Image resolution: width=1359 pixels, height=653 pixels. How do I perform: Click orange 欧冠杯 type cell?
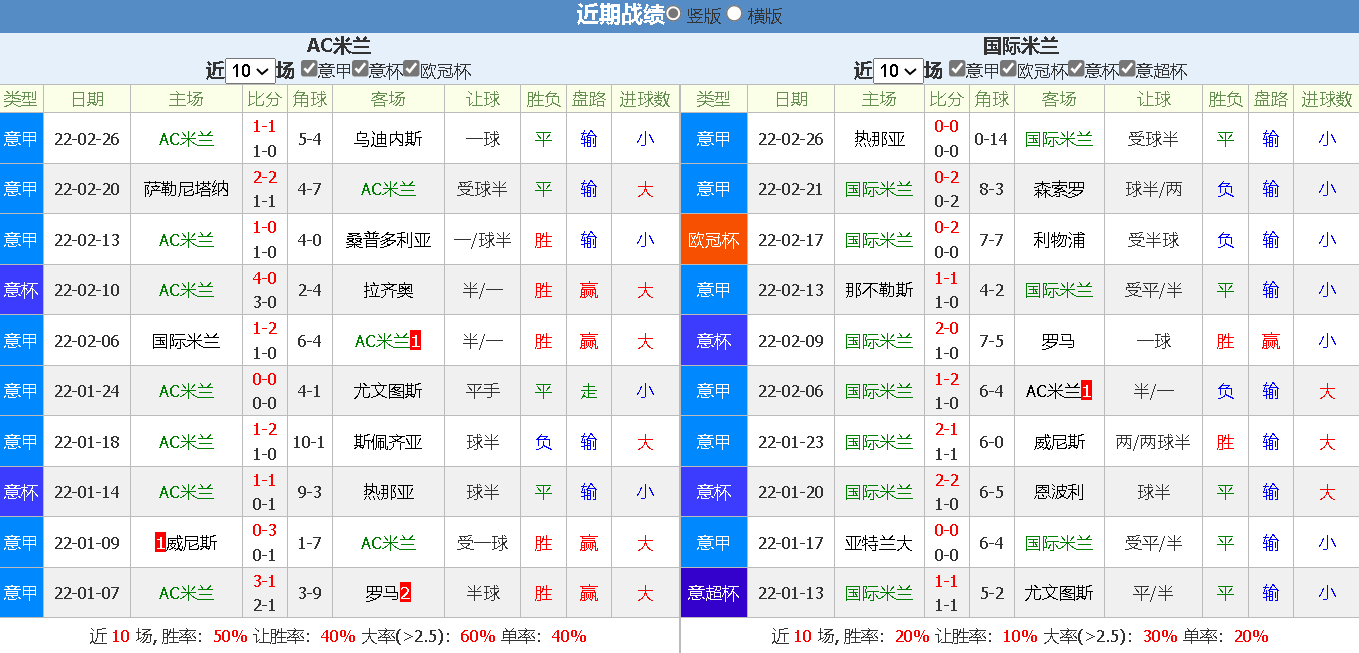tap(713, 240)
